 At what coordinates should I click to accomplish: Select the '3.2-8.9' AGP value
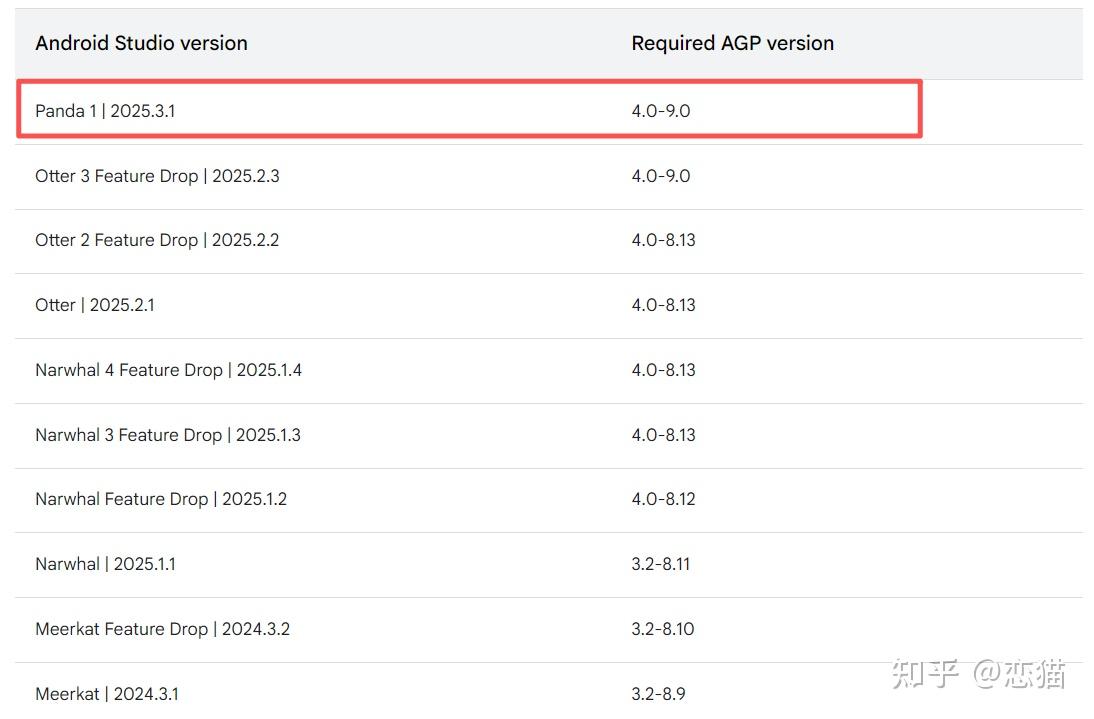click(x=659, y=694)
